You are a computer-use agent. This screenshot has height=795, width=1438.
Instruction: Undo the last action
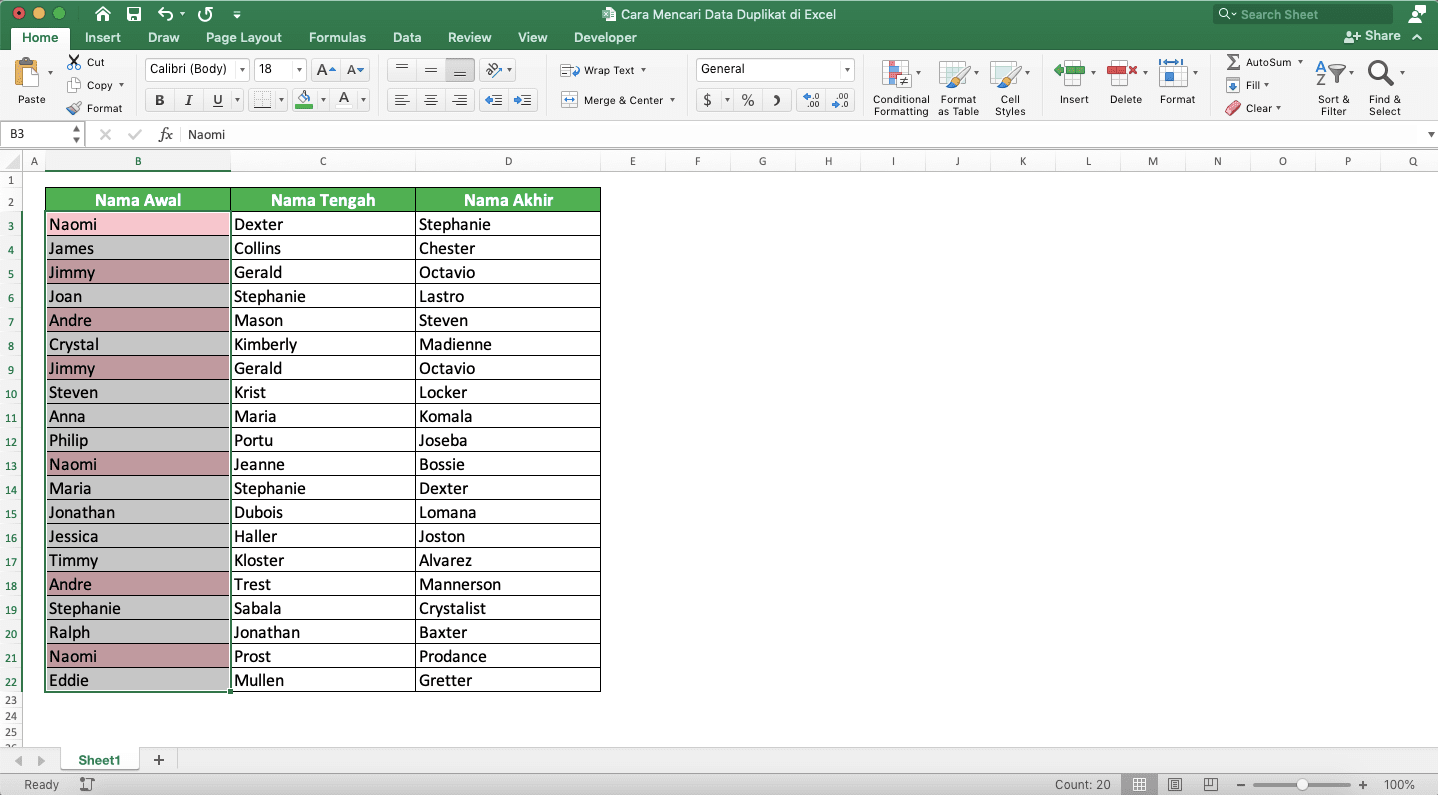coord(165,14)
